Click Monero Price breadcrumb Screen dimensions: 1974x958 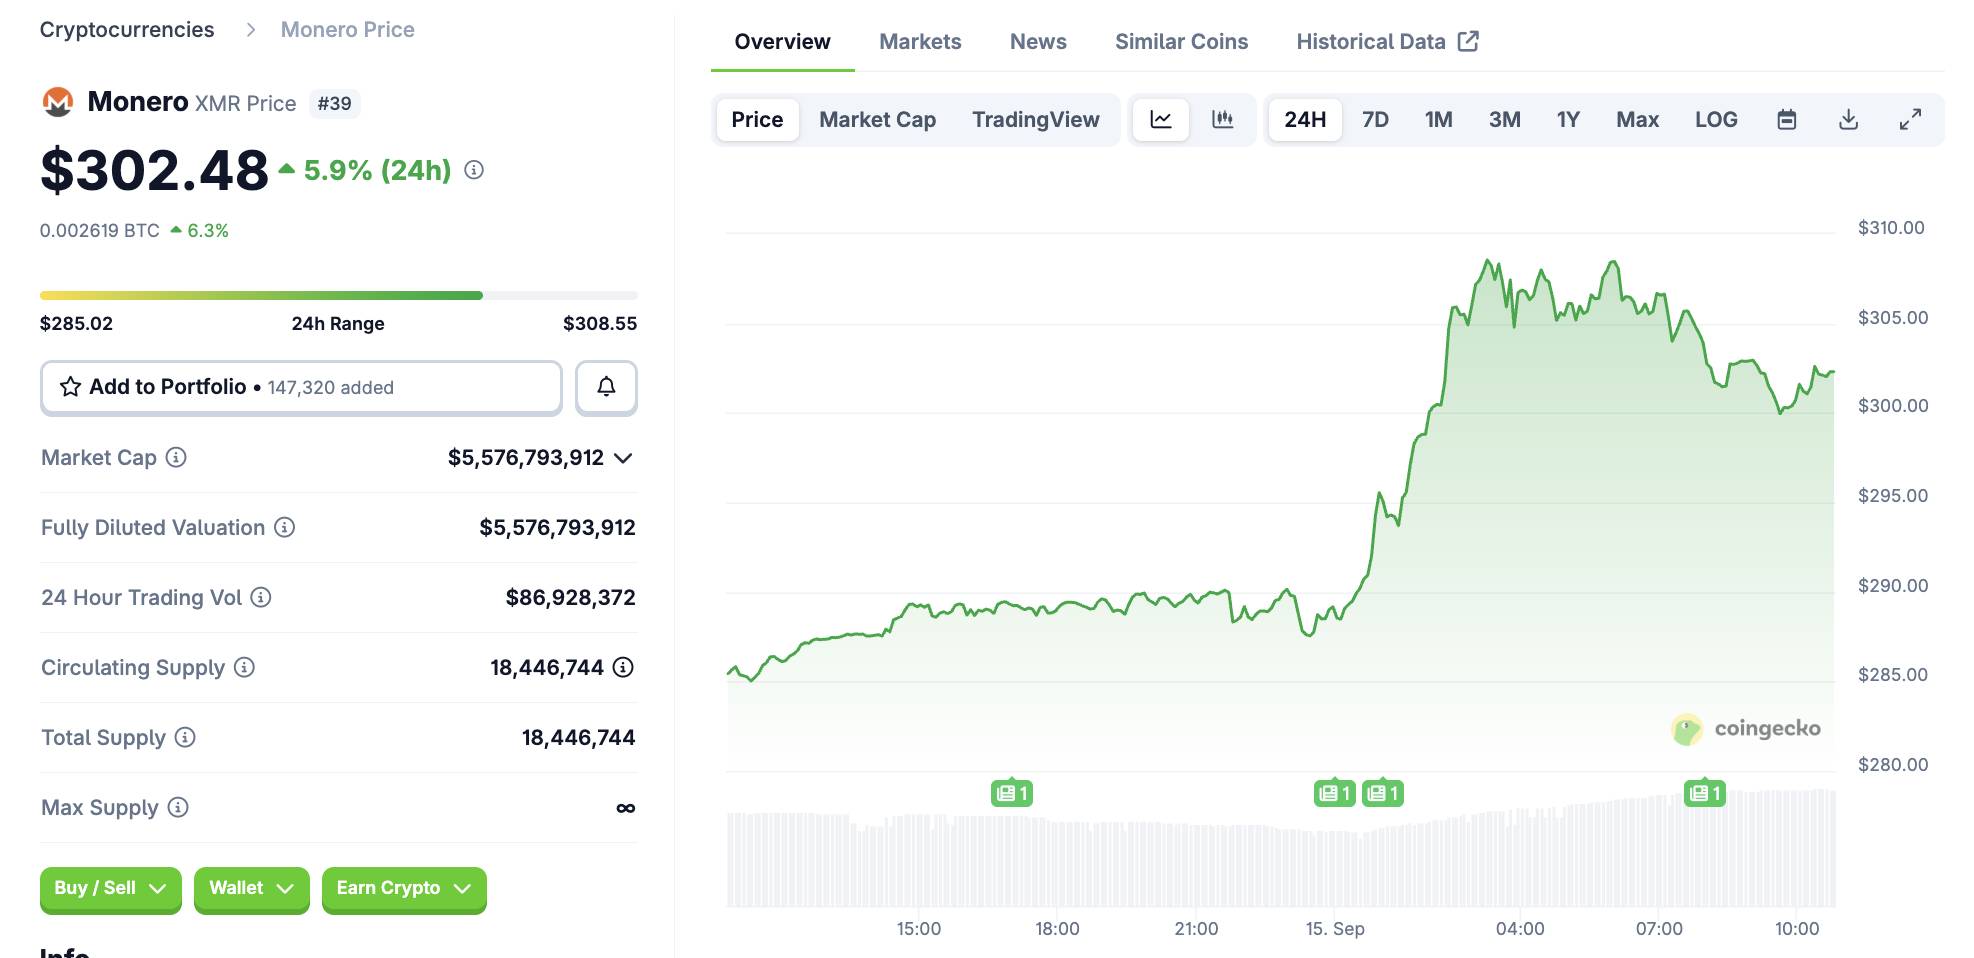pos(347,30)
